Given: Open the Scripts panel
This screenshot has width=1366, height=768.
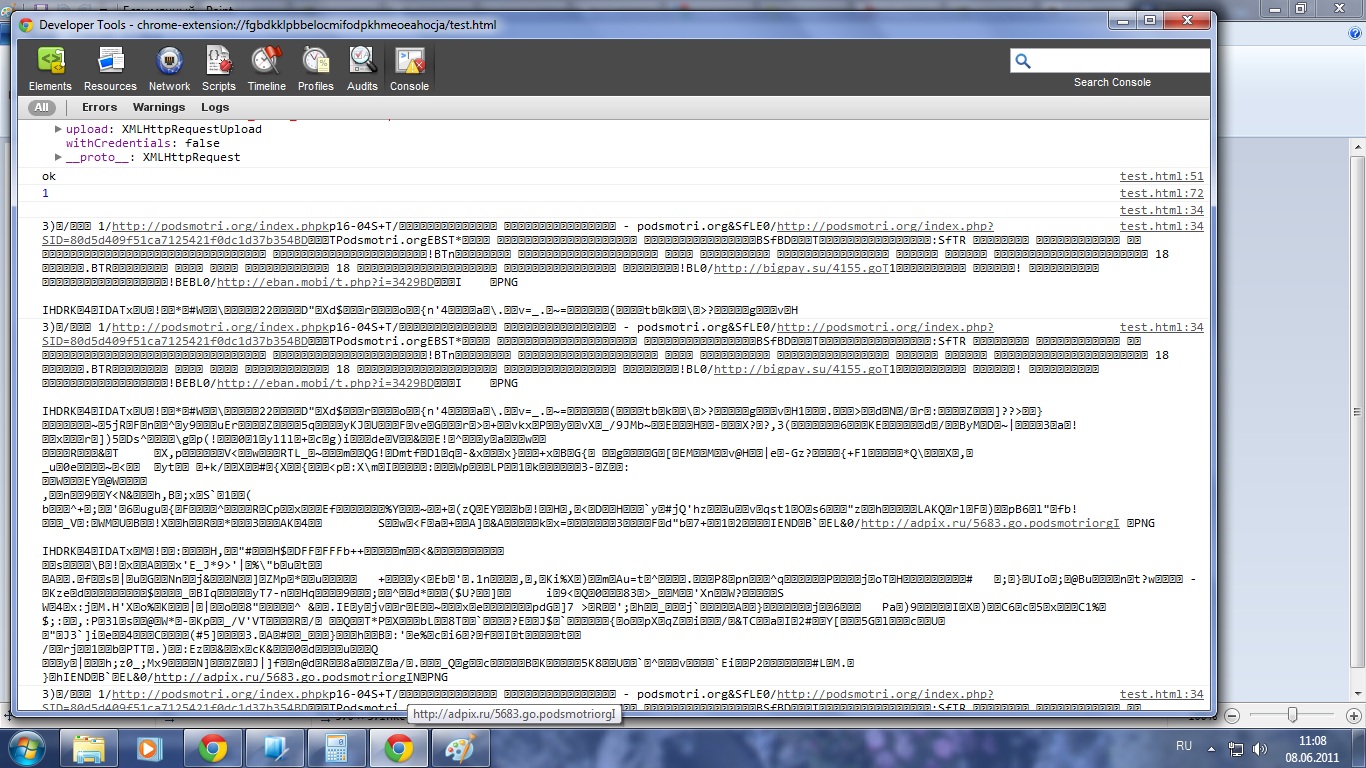Looking at the screenshot, I should [219, 68].
